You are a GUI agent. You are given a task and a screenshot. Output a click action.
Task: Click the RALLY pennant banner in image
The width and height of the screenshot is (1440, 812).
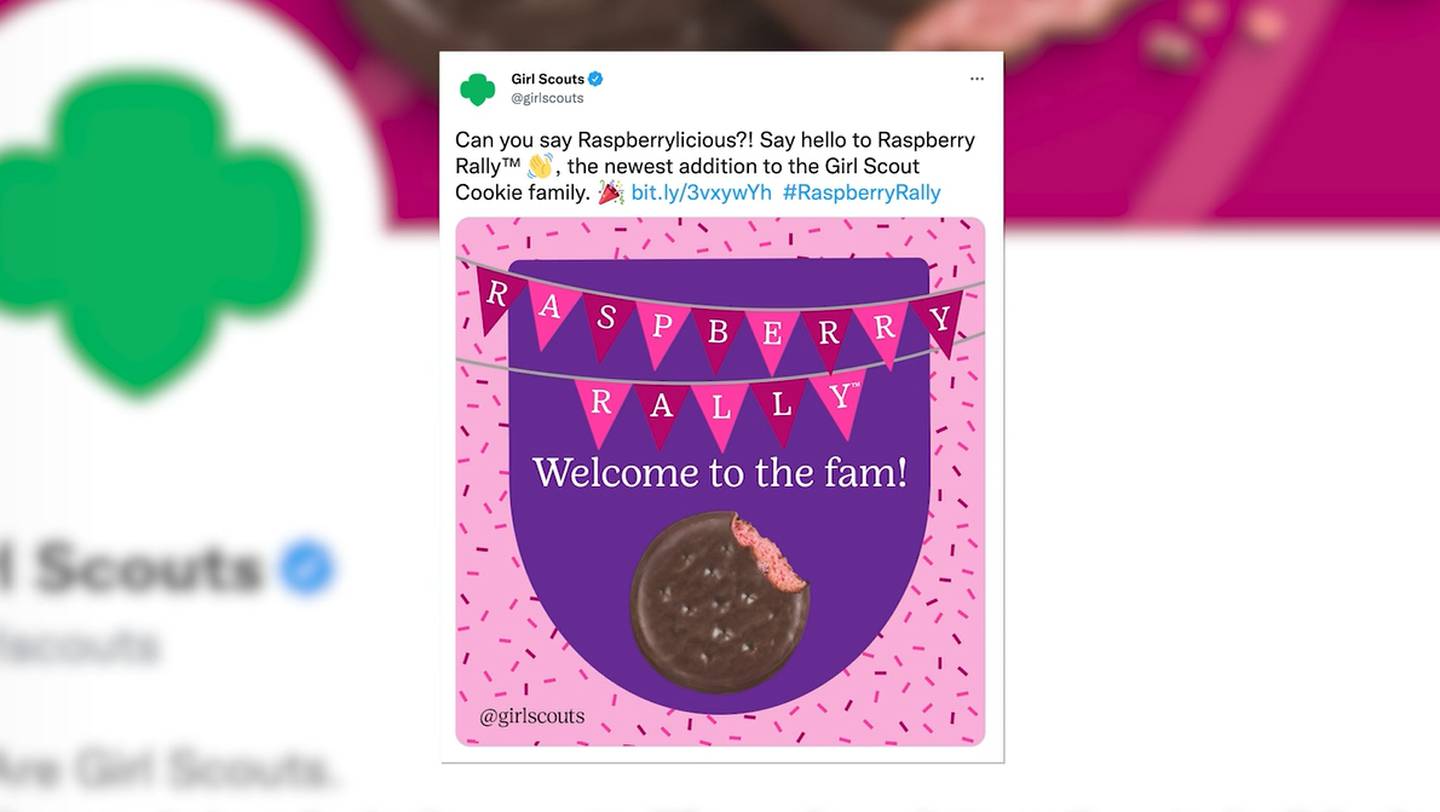point(720,407)
